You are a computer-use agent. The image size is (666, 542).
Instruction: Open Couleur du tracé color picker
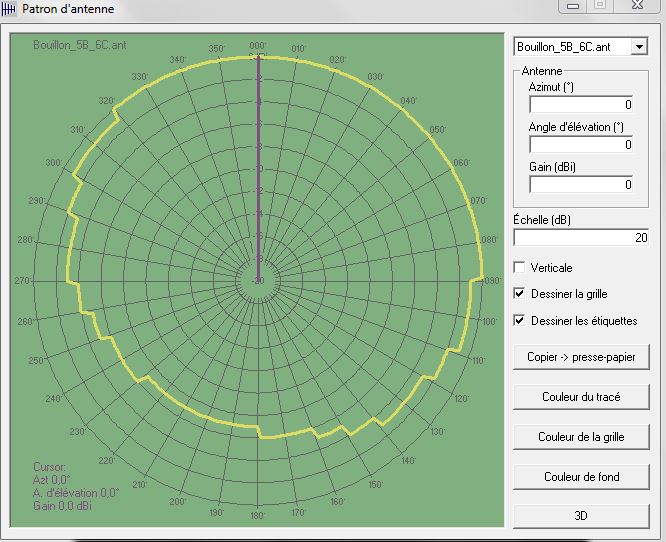[x=581, y=397]
